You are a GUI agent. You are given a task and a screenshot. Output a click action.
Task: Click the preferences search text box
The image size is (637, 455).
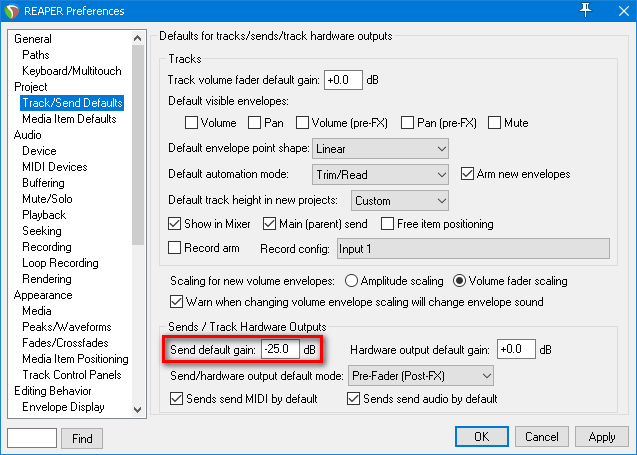32,438
